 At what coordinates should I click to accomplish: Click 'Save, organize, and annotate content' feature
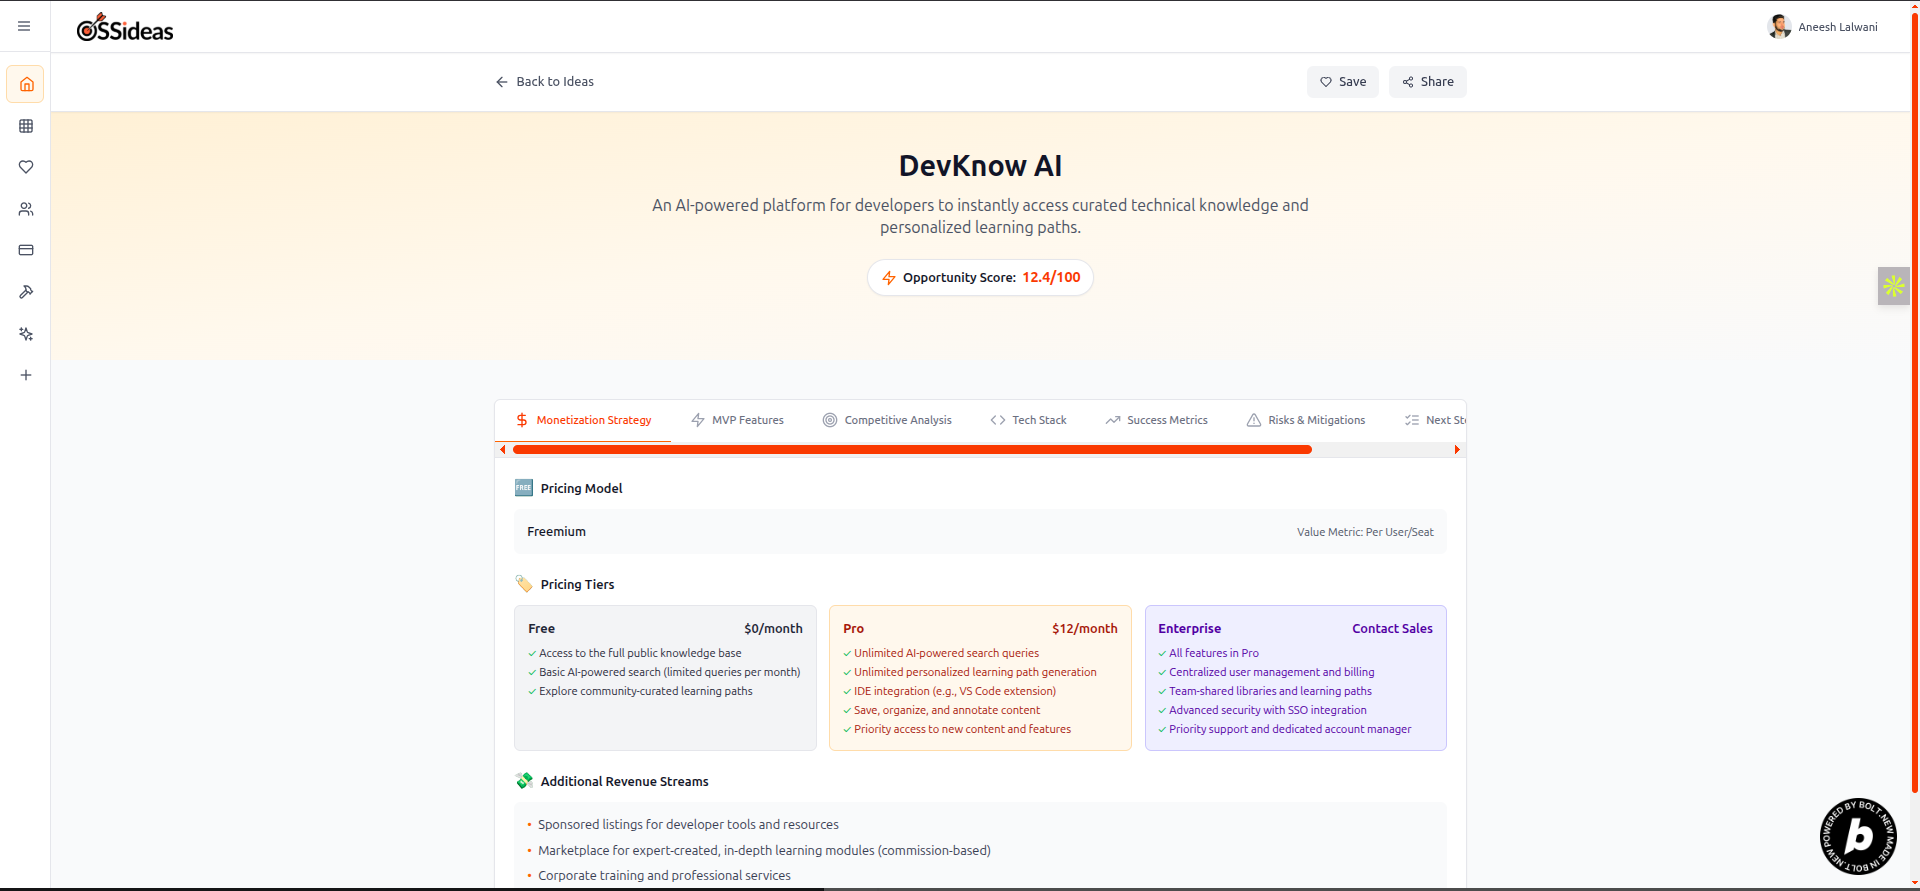pos(947,710)
